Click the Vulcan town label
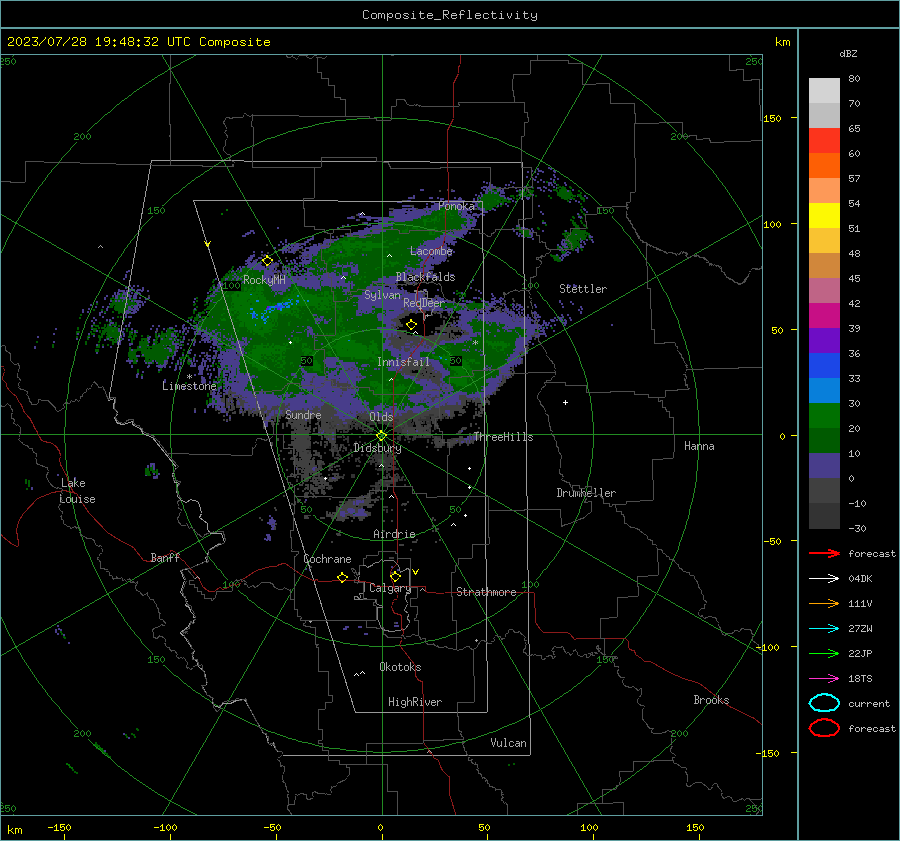The image size is (900, 841). coord(508,743)
